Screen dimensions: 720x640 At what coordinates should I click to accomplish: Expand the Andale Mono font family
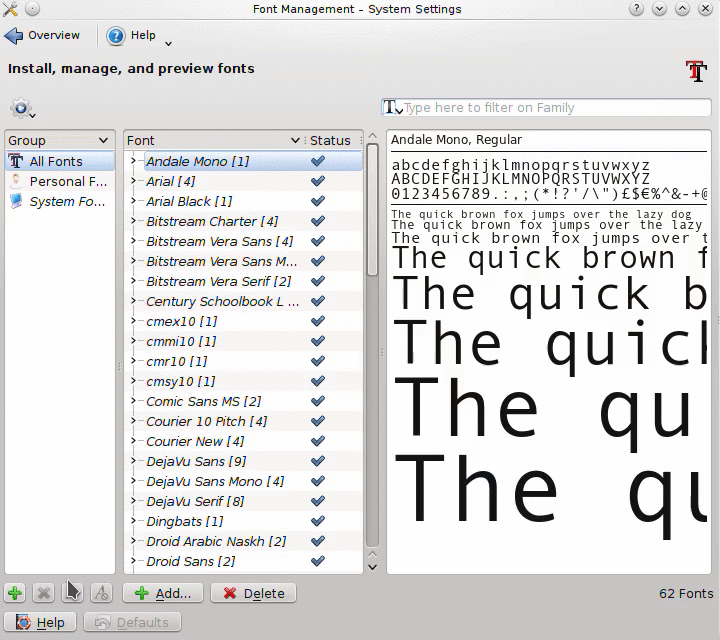[133, 161]
